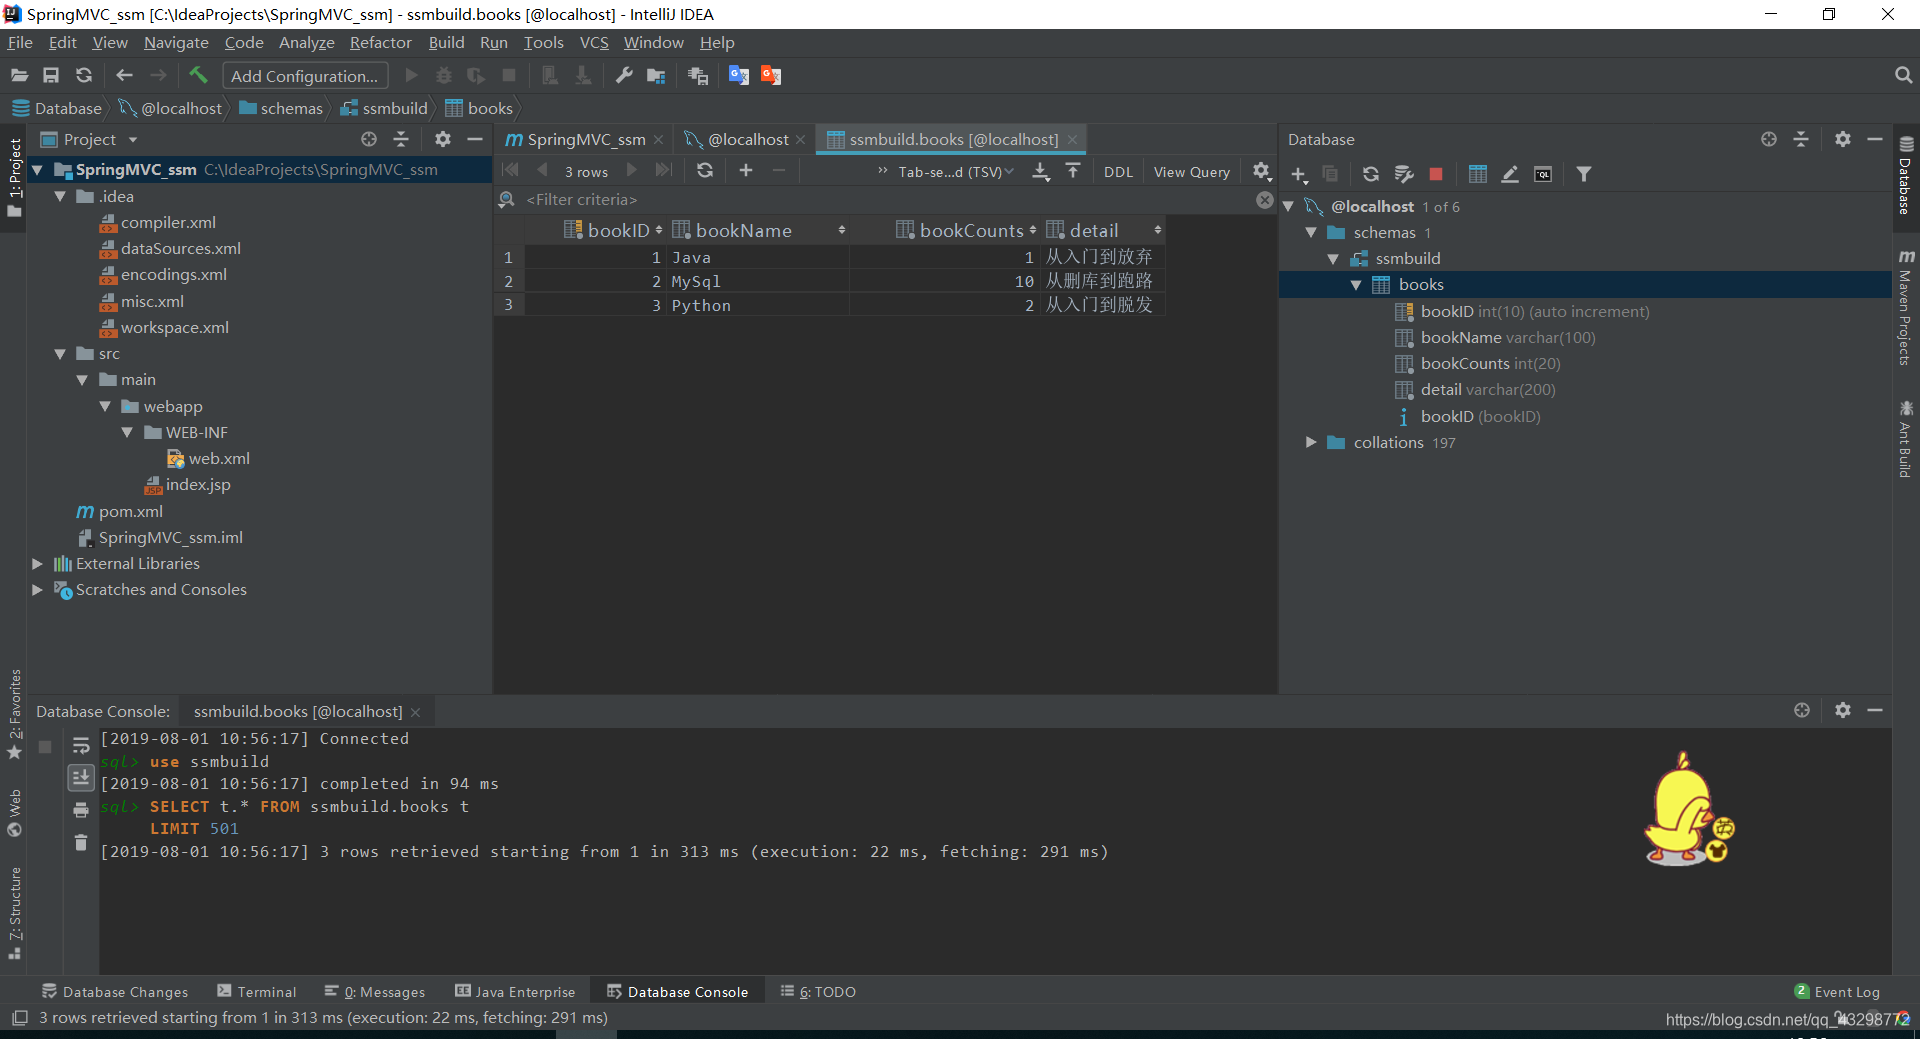Toggle scroll to end in console
1920x1039 pixels.
pos(81,777)
